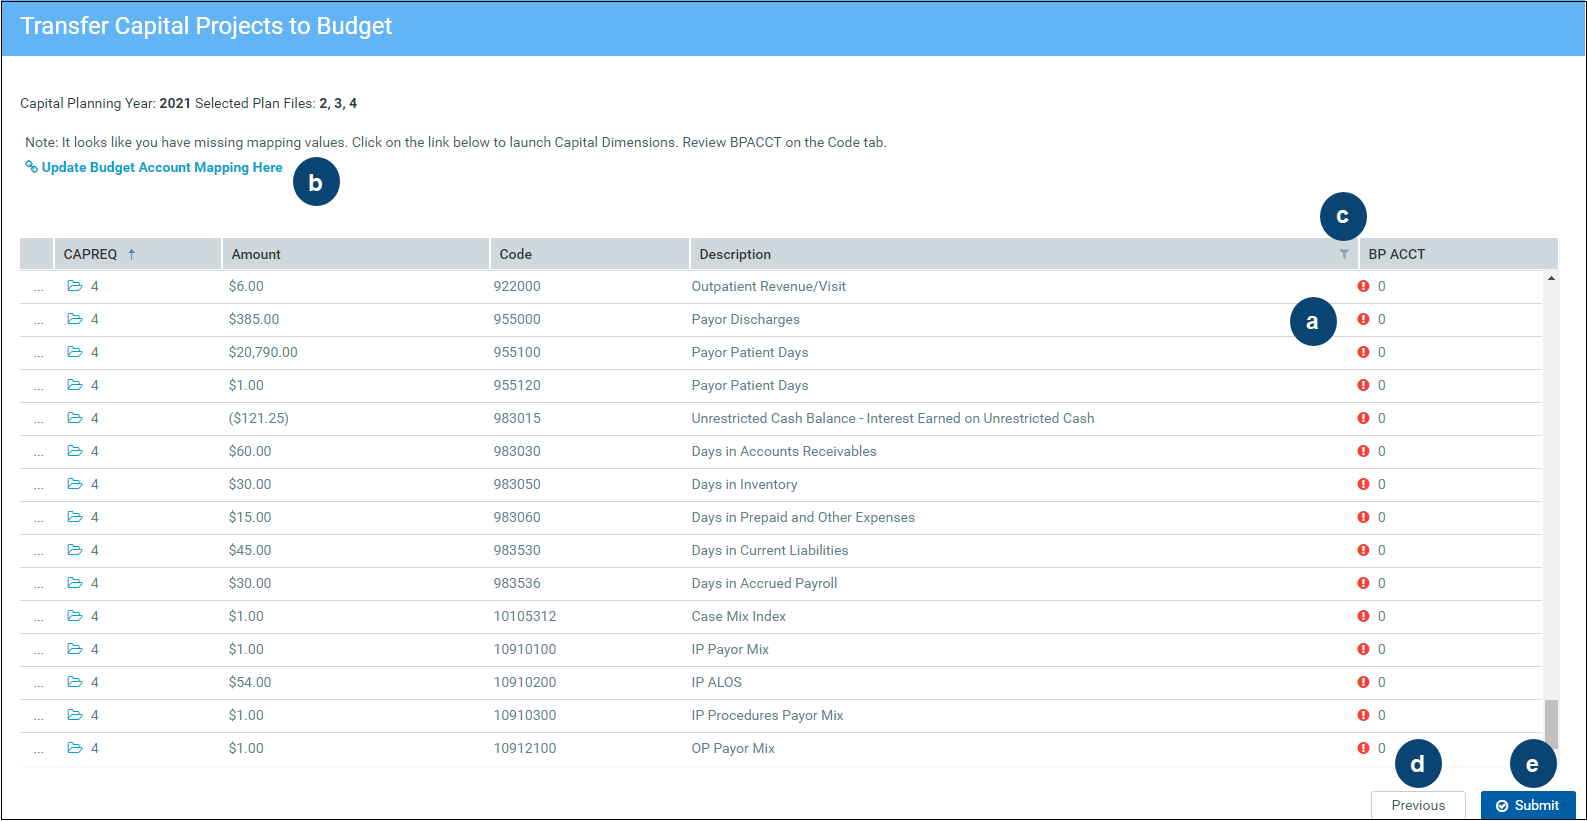This screenshot has height=821, width=1587.
Task: Open the ellipsis menu for Days in Accrued Payroll row
Action: pos(39,586)
